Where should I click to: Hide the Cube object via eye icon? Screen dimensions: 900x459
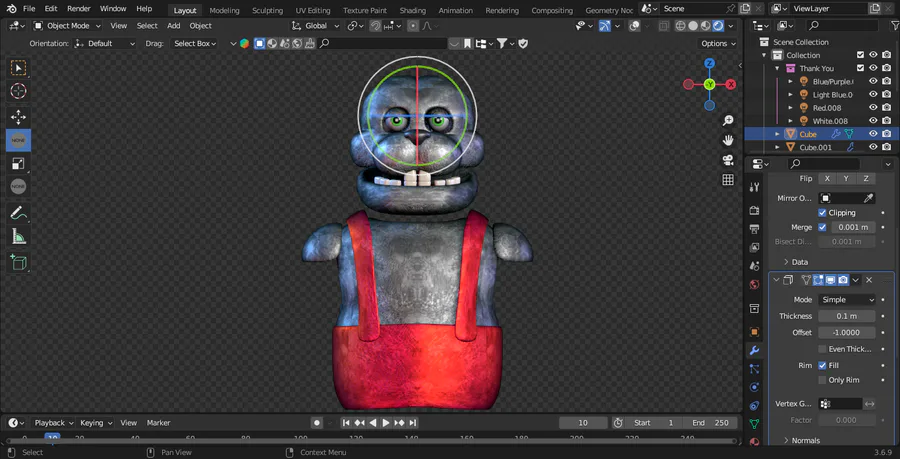873,134
